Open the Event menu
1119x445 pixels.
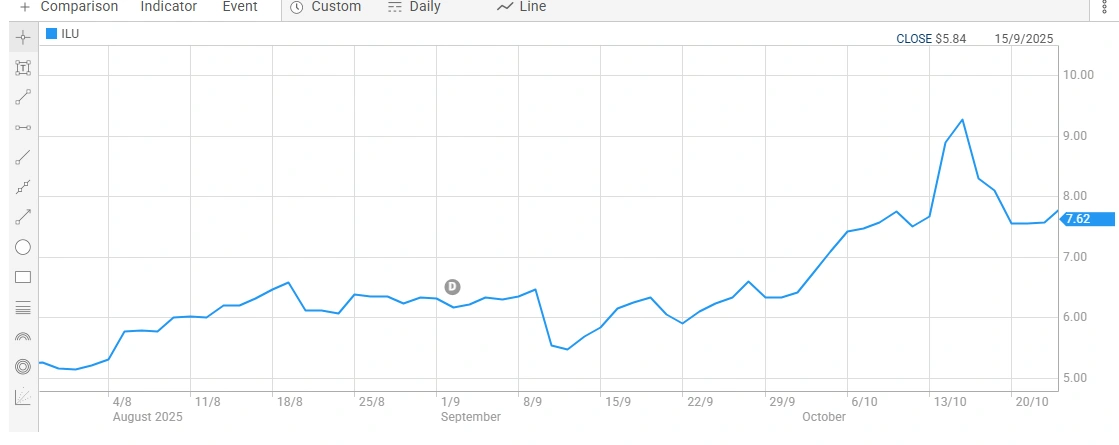tap(240, 7)
